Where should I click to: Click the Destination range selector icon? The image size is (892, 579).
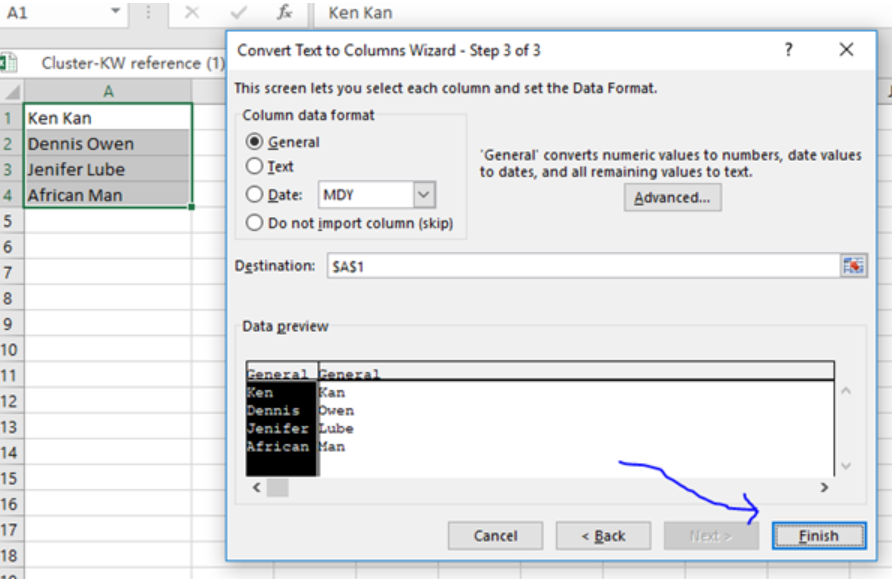point(853,265)
